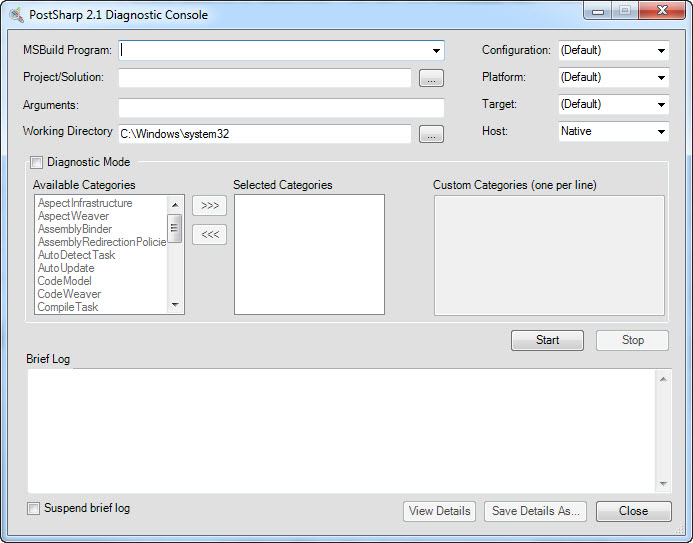Enable the Diagnostic Mode checkbox
The image size is (693, 543).
(x=36, y=163)
